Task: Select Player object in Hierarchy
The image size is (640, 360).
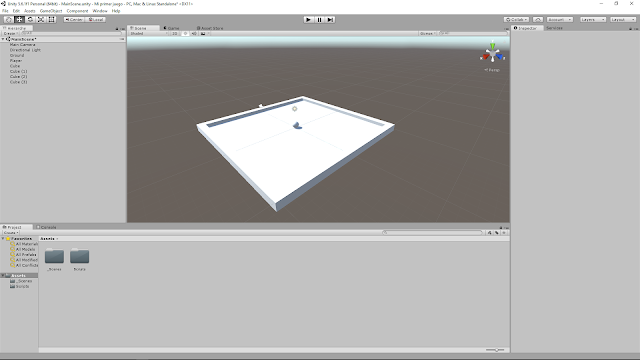Action: [16, 60]
